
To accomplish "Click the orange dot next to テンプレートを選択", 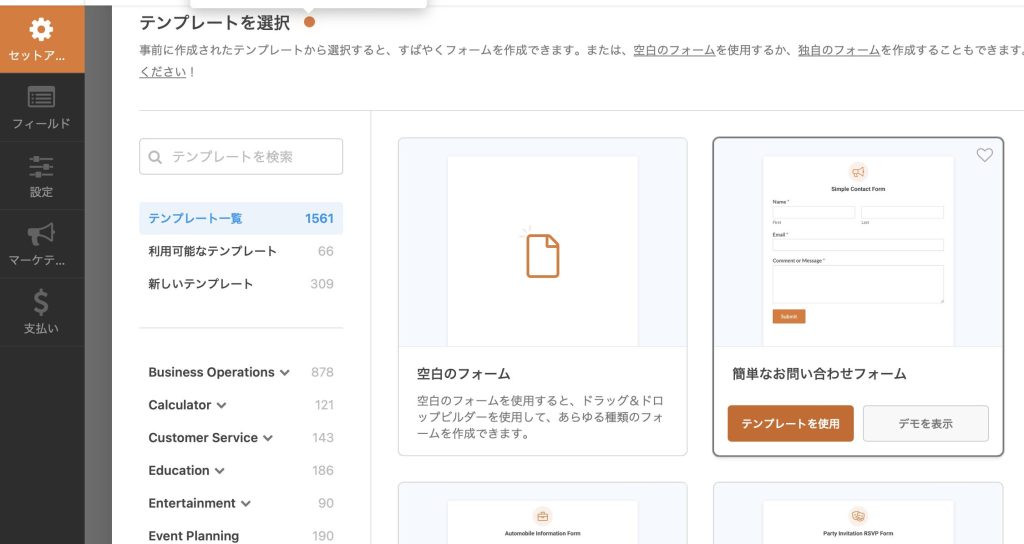I will [309, 22].
